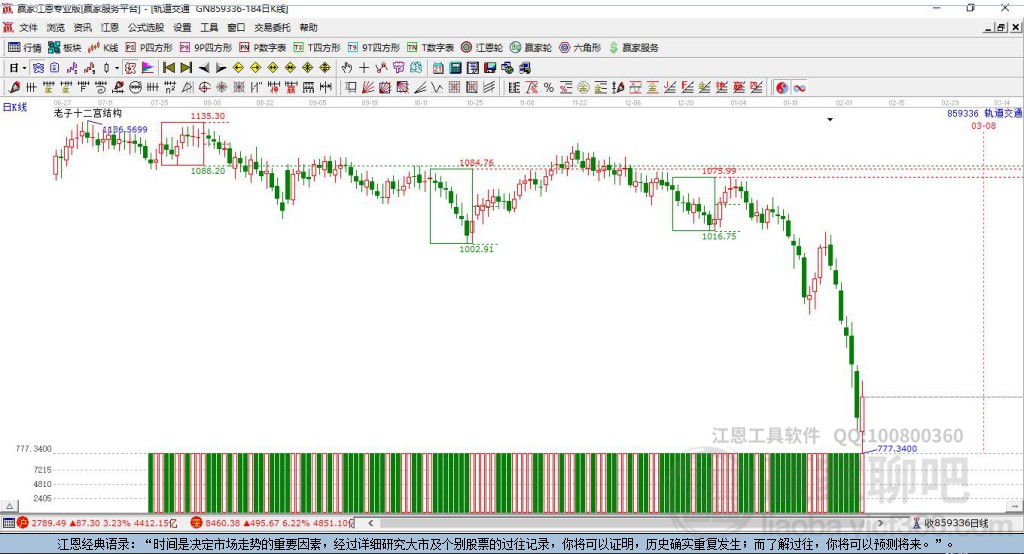Click the K线 candlestick chart button
This screenshot has width=1024, height=554.
point(103,47)
